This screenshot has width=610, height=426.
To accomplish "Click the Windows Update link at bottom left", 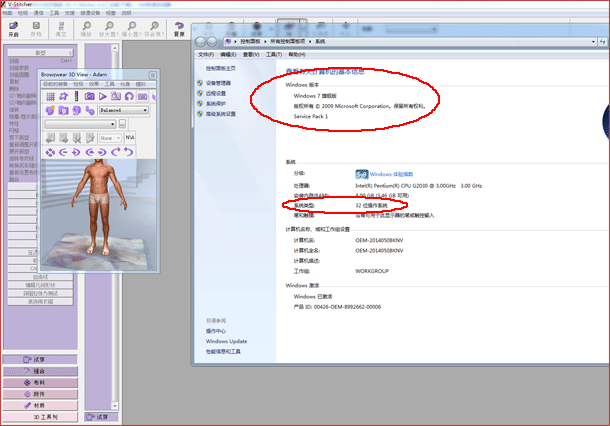I will tap(226, 341).
